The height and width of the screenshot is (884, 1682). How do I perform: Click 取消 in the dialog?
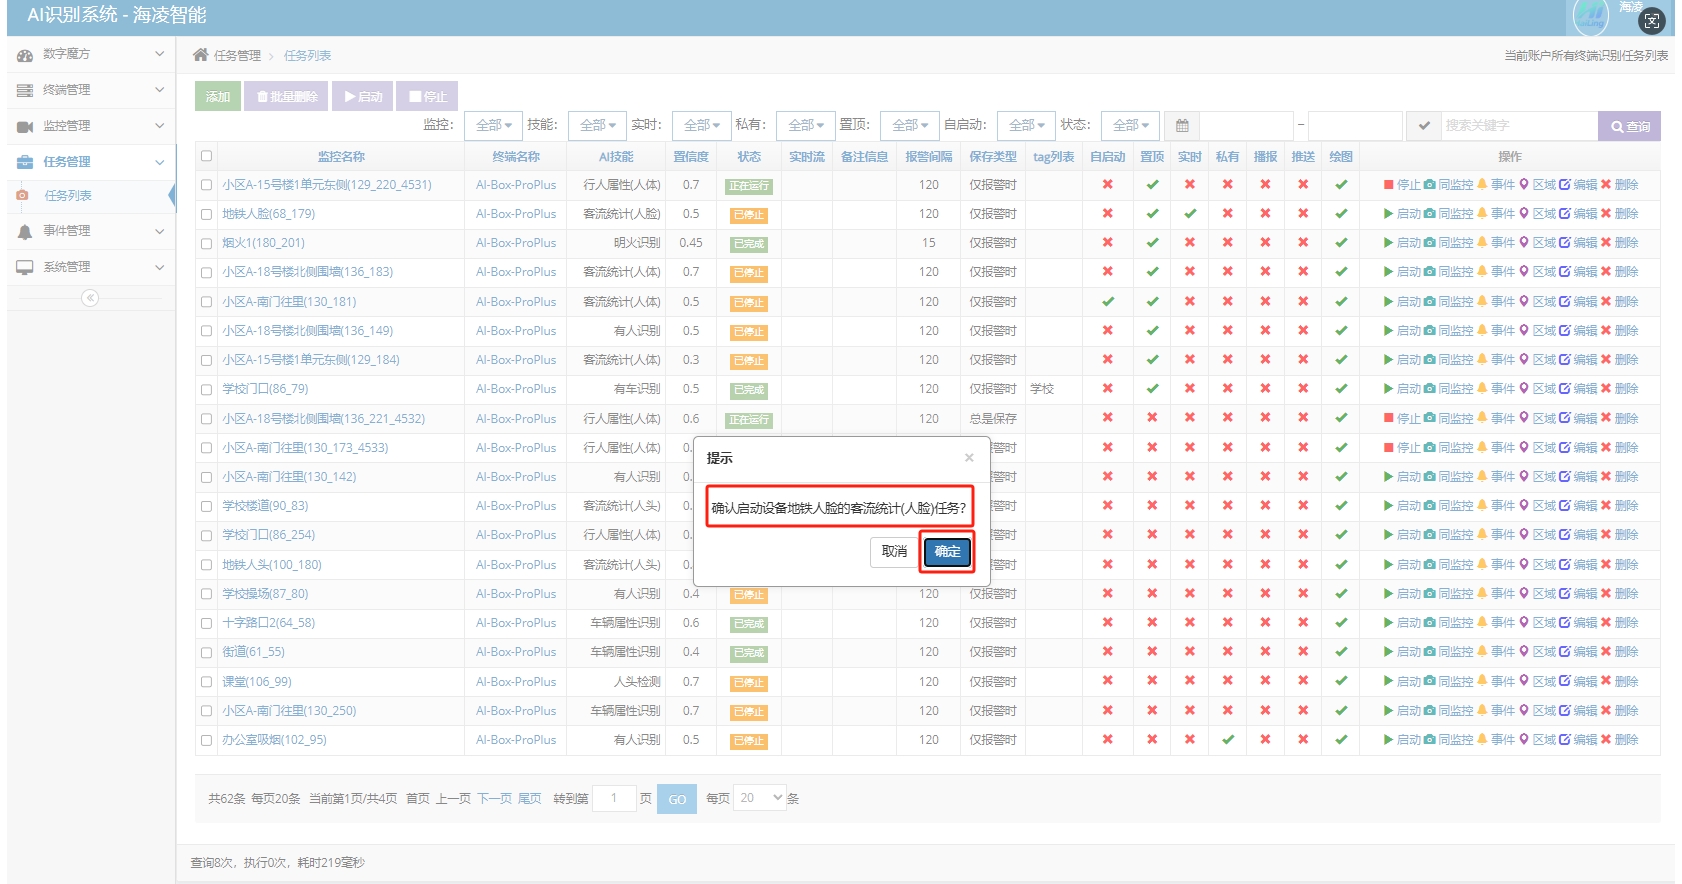(895, 551)
